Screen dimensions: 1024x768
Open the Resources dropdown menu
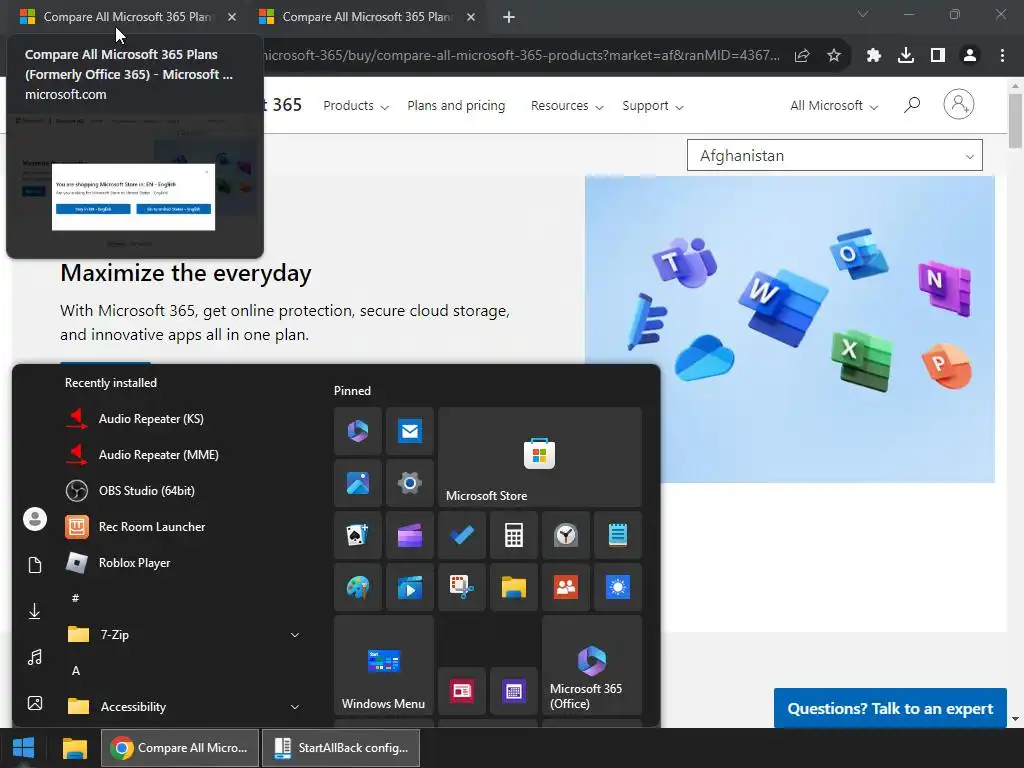[x=567, y=106]
